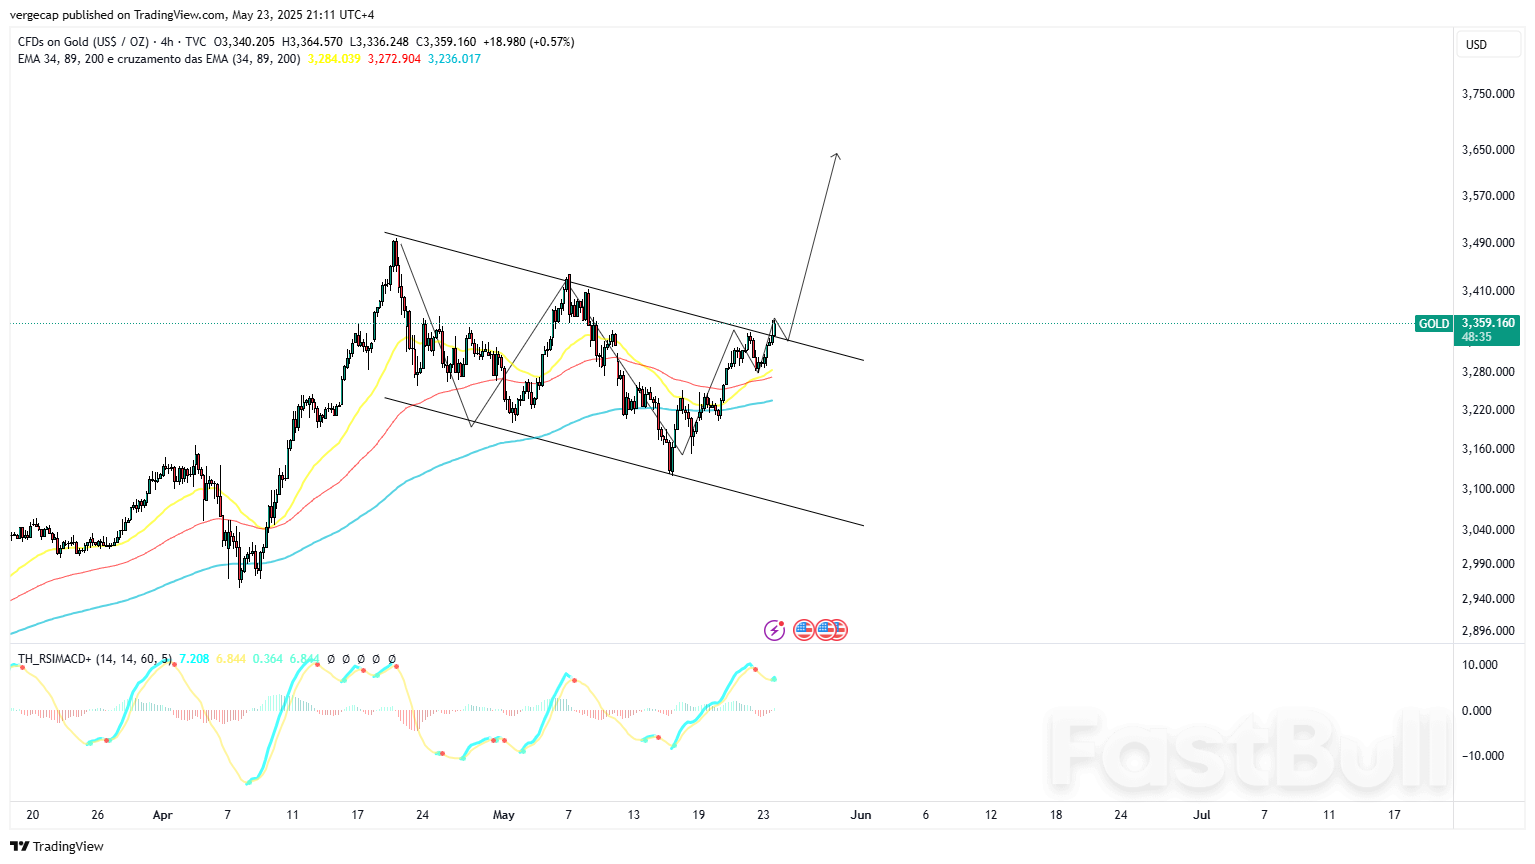Click the Jun label on time axis

(861, 815)
